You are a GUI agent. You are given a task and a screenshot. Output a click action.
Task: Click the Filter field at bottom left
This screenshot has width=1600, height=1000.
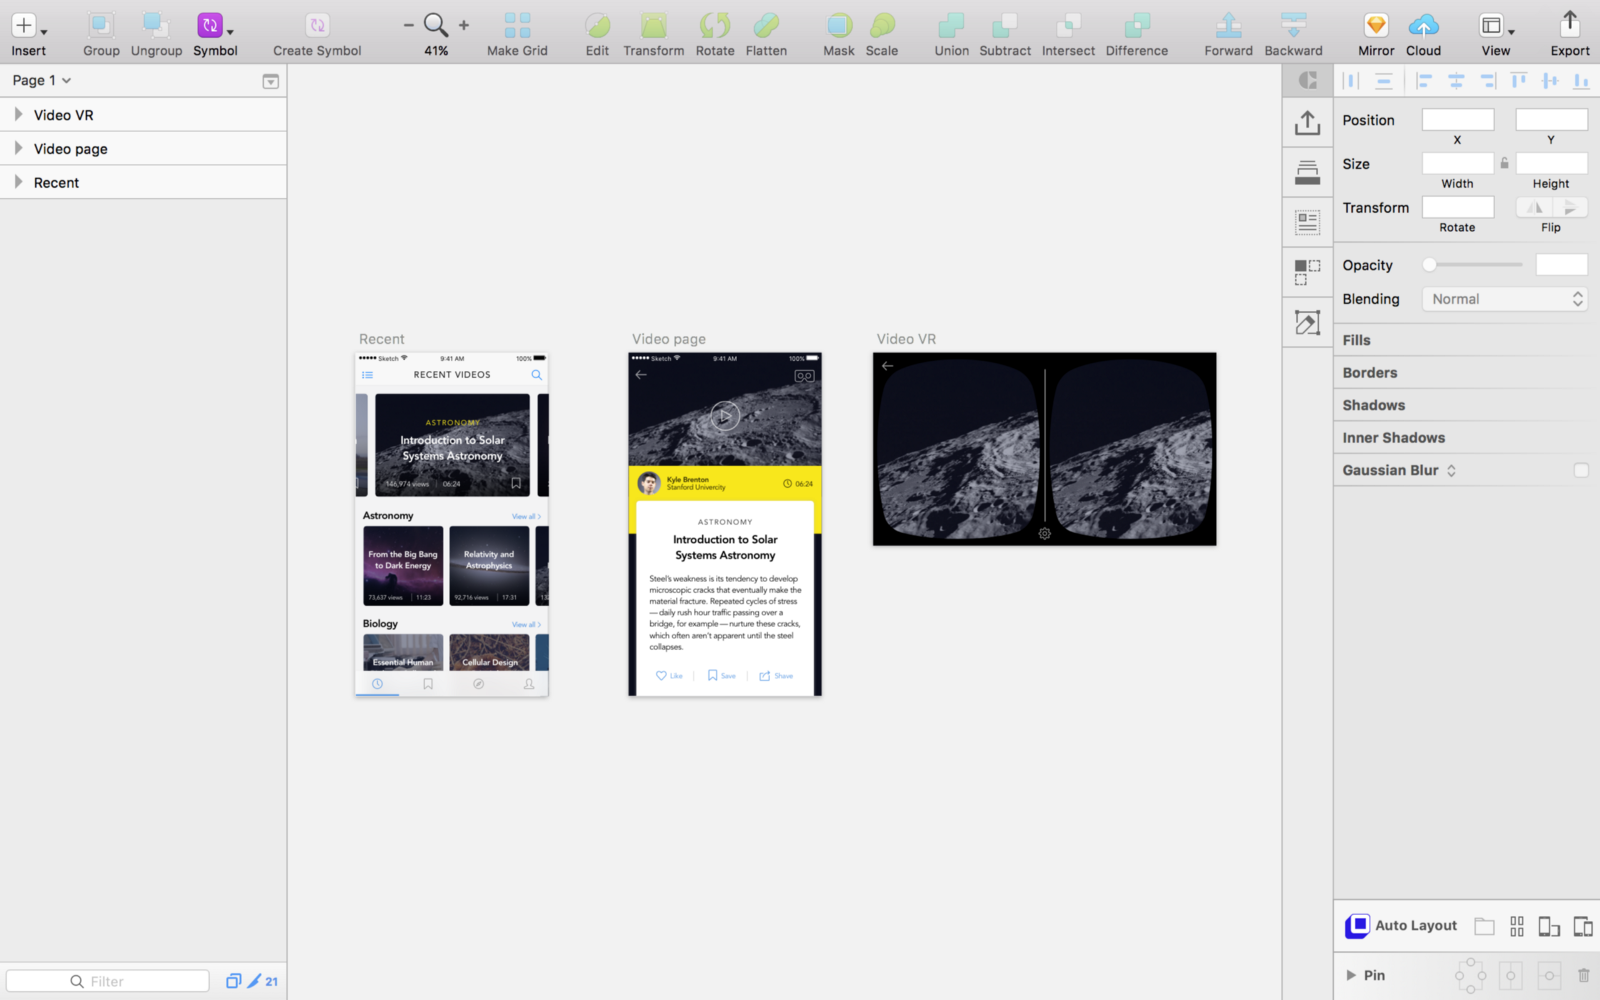click(107, 981)
